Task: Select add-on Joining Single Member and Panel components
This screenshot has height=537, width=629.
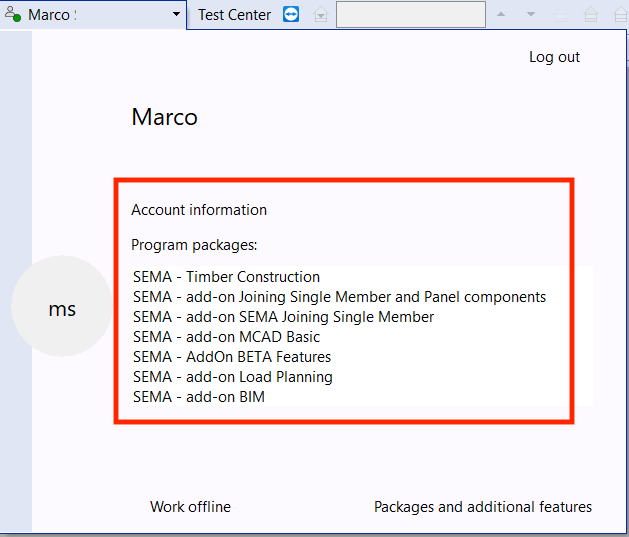Action: [x=339, y=297]
